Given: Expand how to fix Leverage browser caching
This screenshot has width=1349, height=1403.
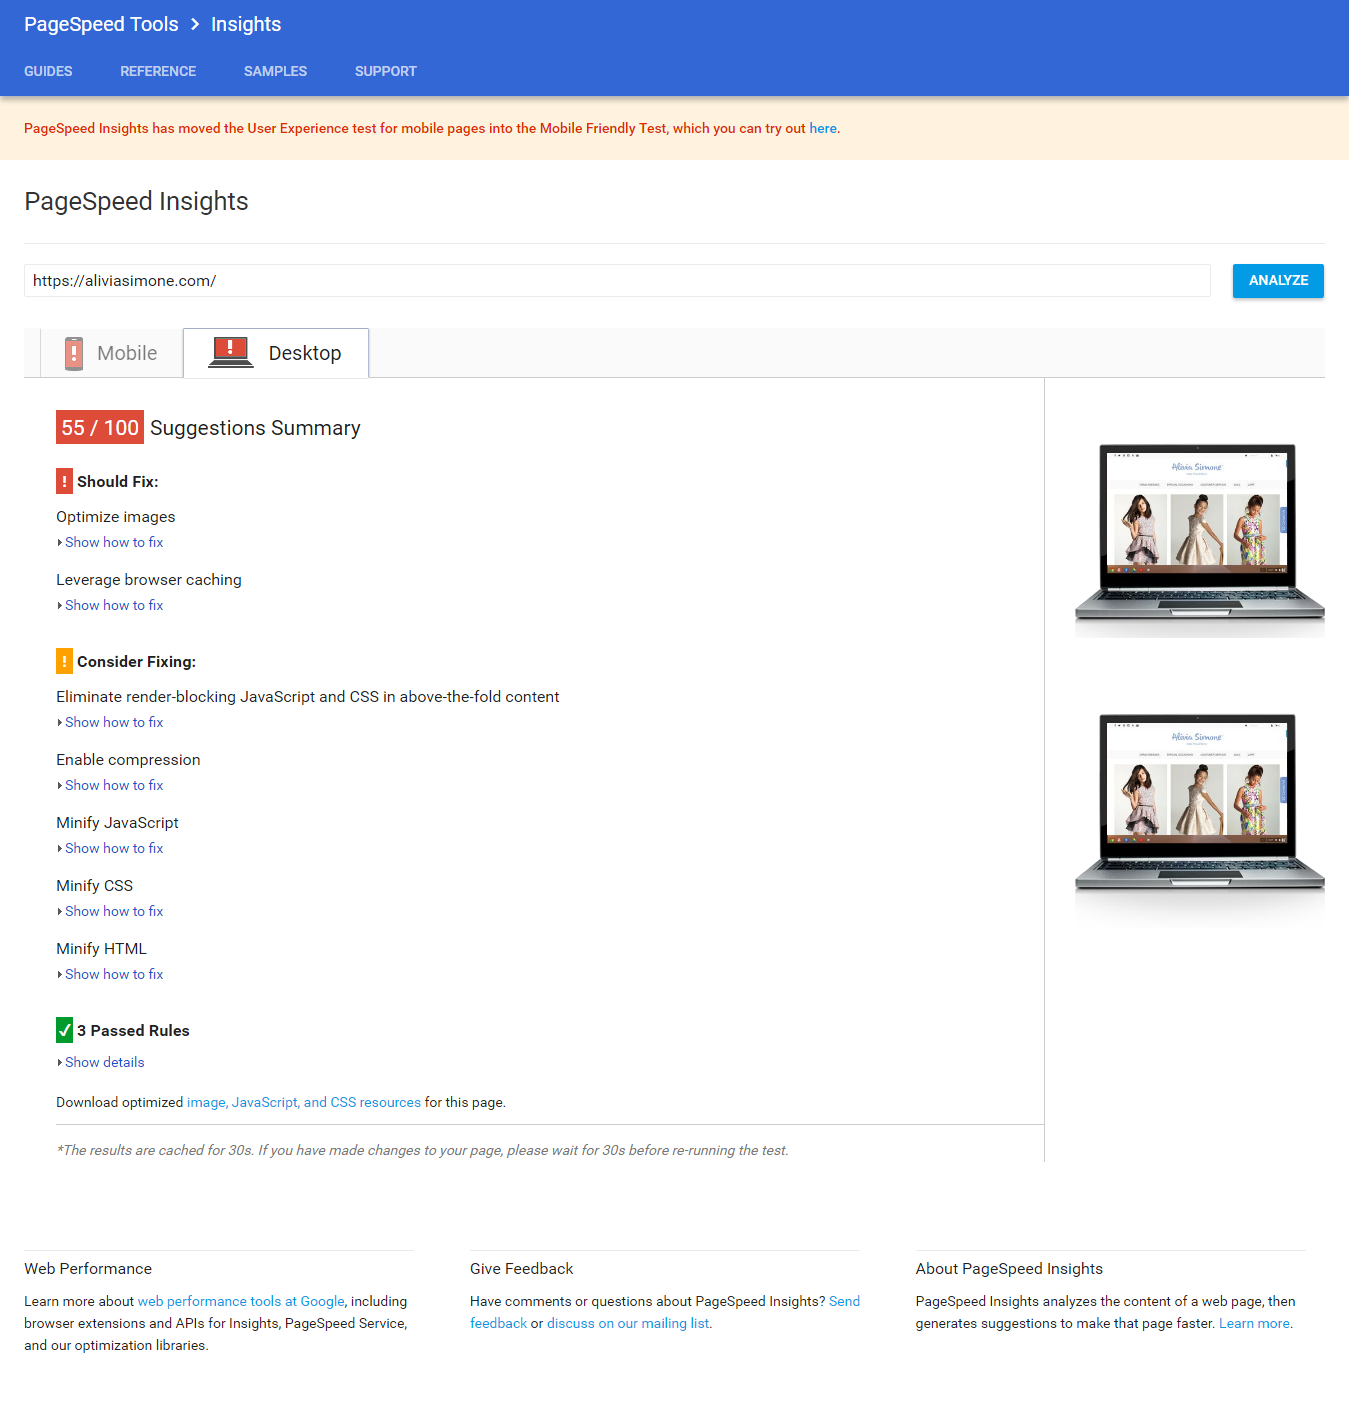Looking at the screenshot, I should 113,605.
